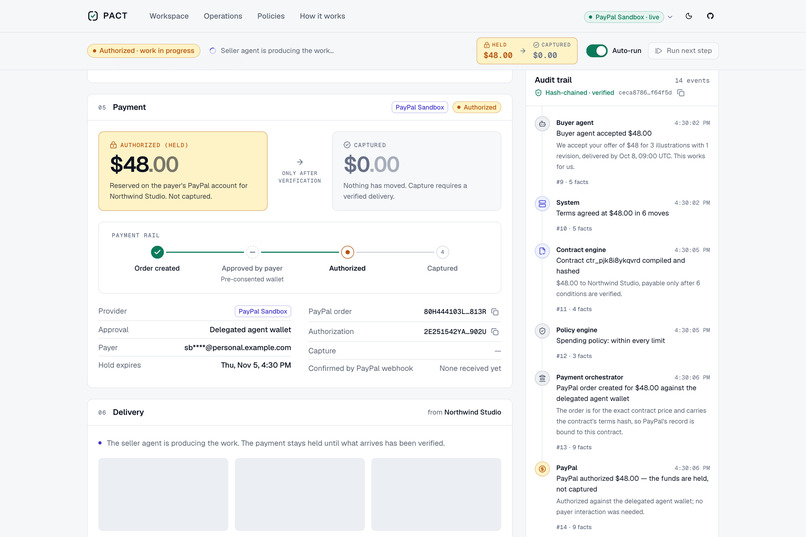Click the Payment orchestrator bank icon

click(x=542, y=378)
